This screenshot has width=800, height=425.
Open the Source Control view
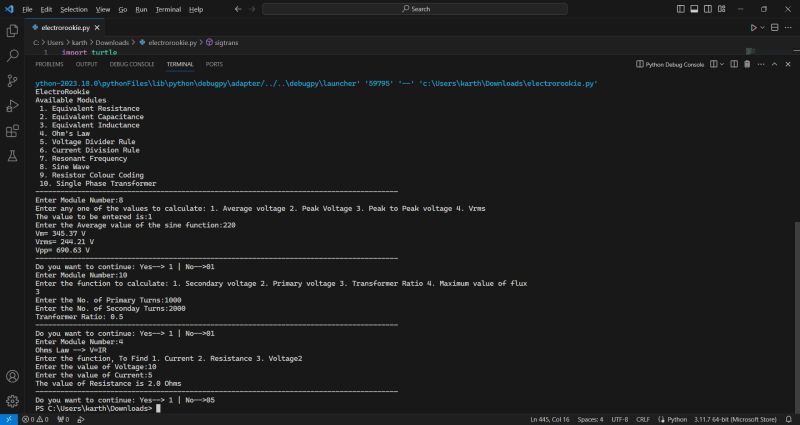tap(12, 81)
